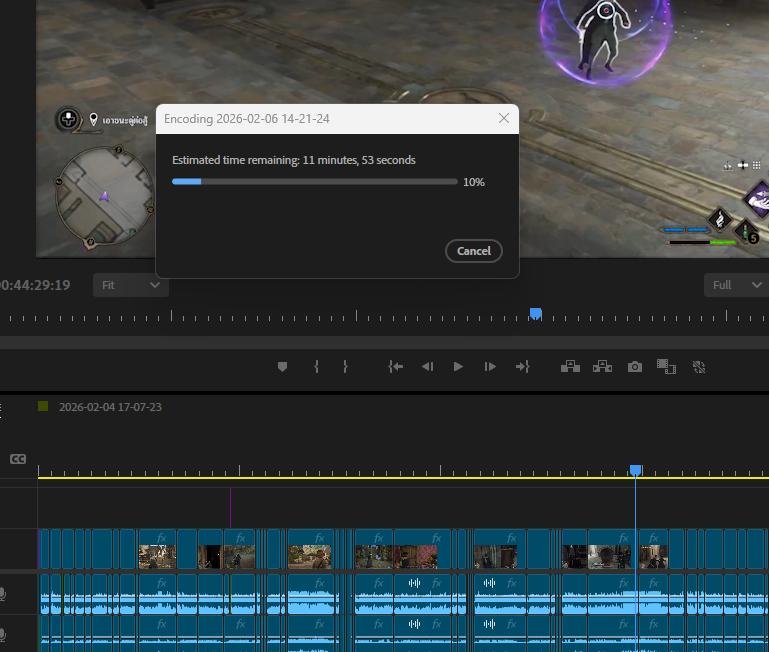Step forward one frame

[x=490, y=366]
